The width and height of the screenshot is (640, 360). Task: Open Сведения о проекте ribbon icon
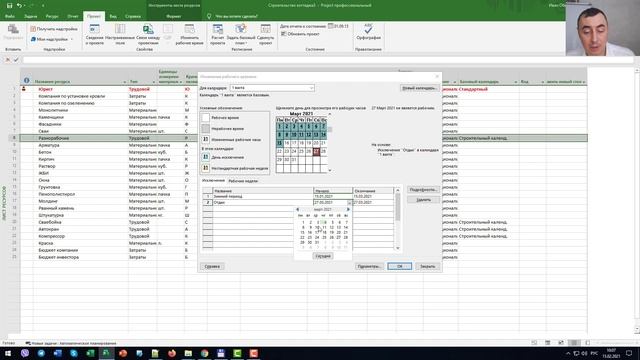[x=94, y=34]
